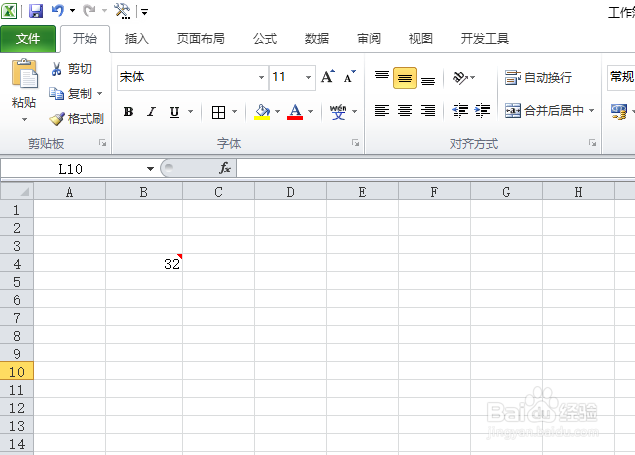Open the font color dropdown arrow
Screen dimensions: 635x455
pos(311,111)
